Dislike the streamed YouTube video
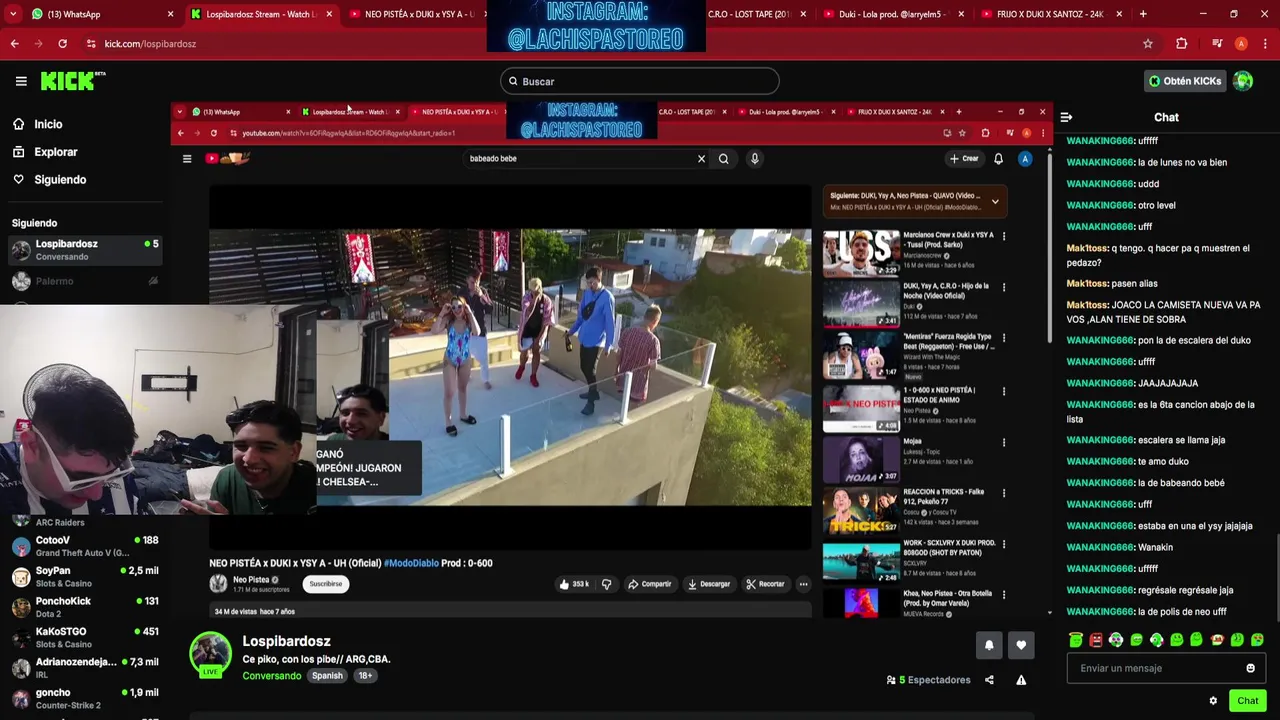1280x720 pixels. [x=606, y=584]
